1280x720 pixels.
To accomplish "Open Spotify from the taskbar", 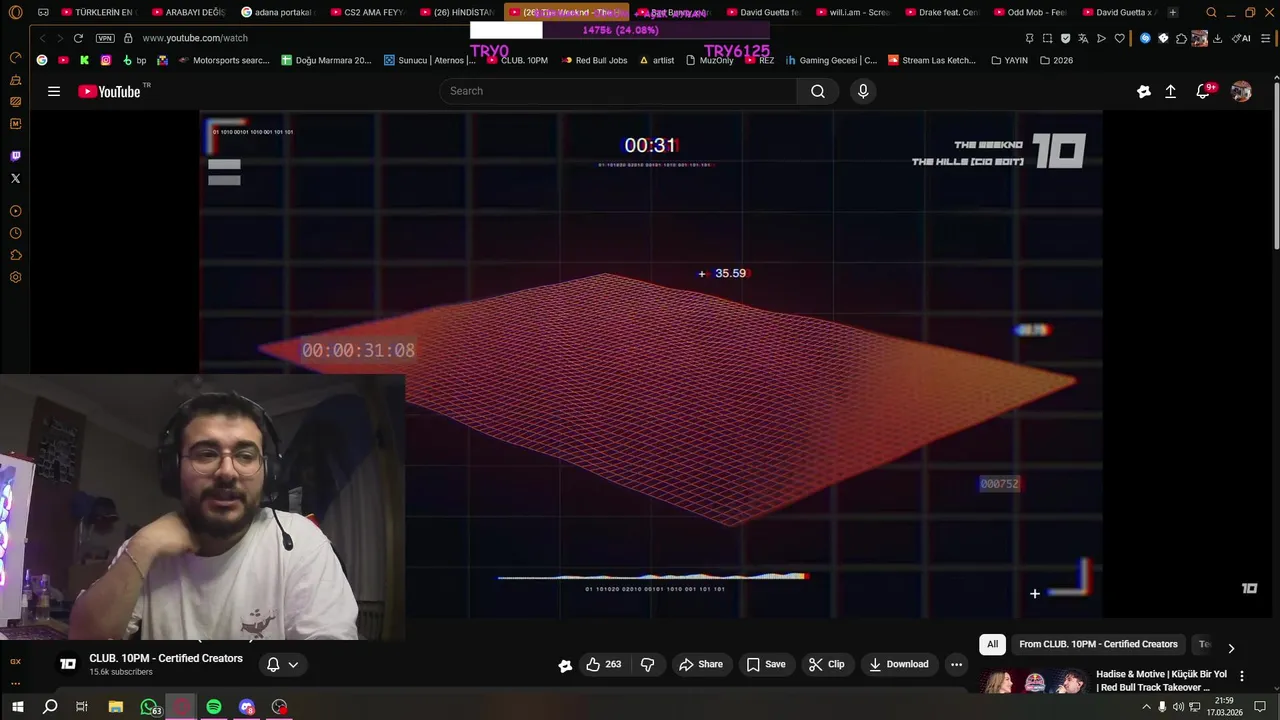I will (214, 707).
